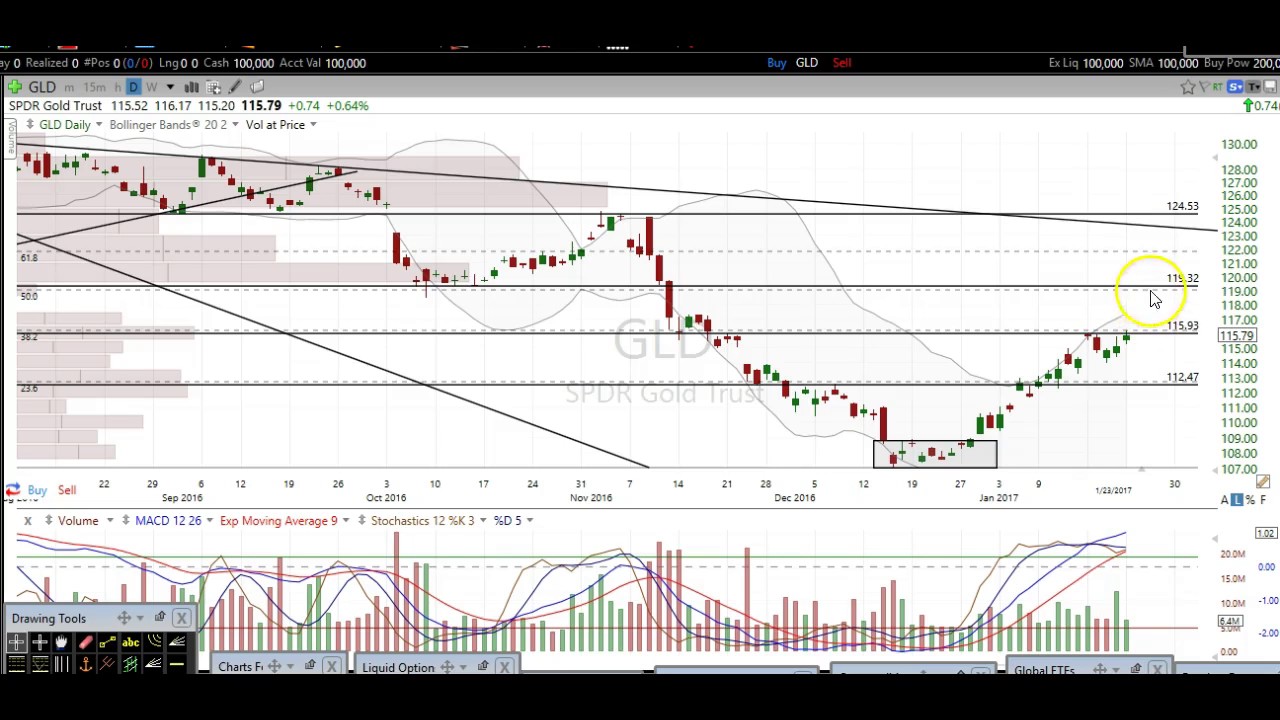This screenshot has height=720, width=1280.
Task: Switch to the Weekly (W) timeframe
Action: coord(151,87)
